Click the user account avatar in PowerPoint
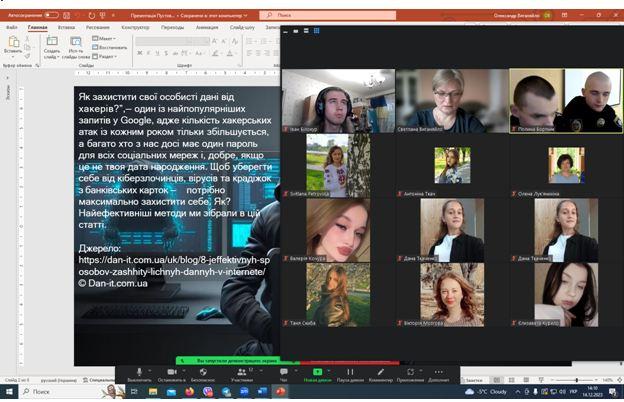 (548, 16)
